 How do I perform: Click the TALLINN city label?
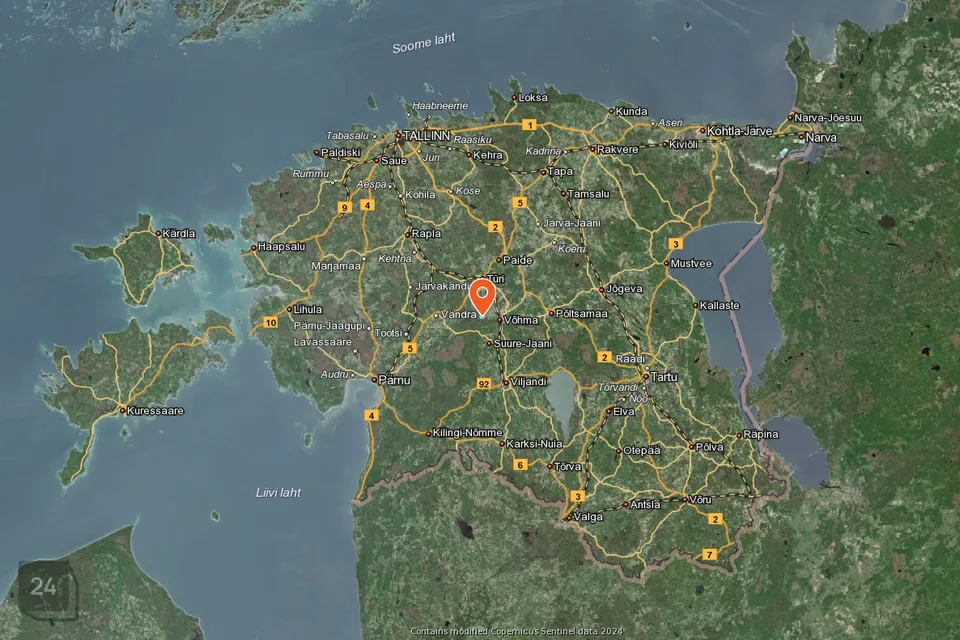426,135
